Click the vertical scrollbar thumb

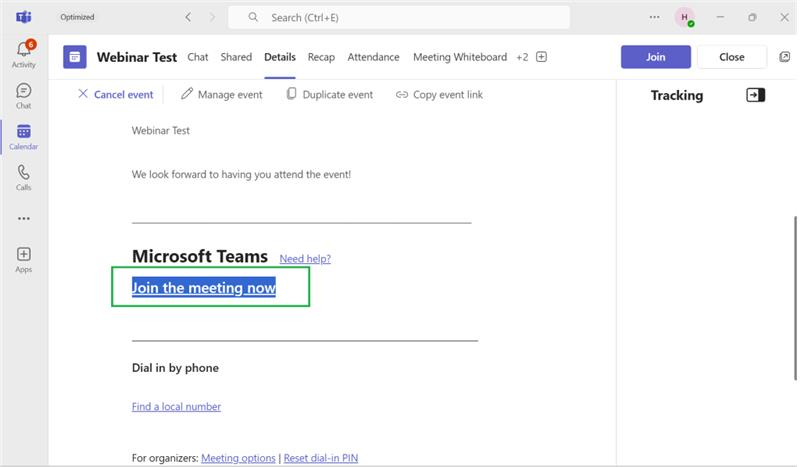(795, 298)
